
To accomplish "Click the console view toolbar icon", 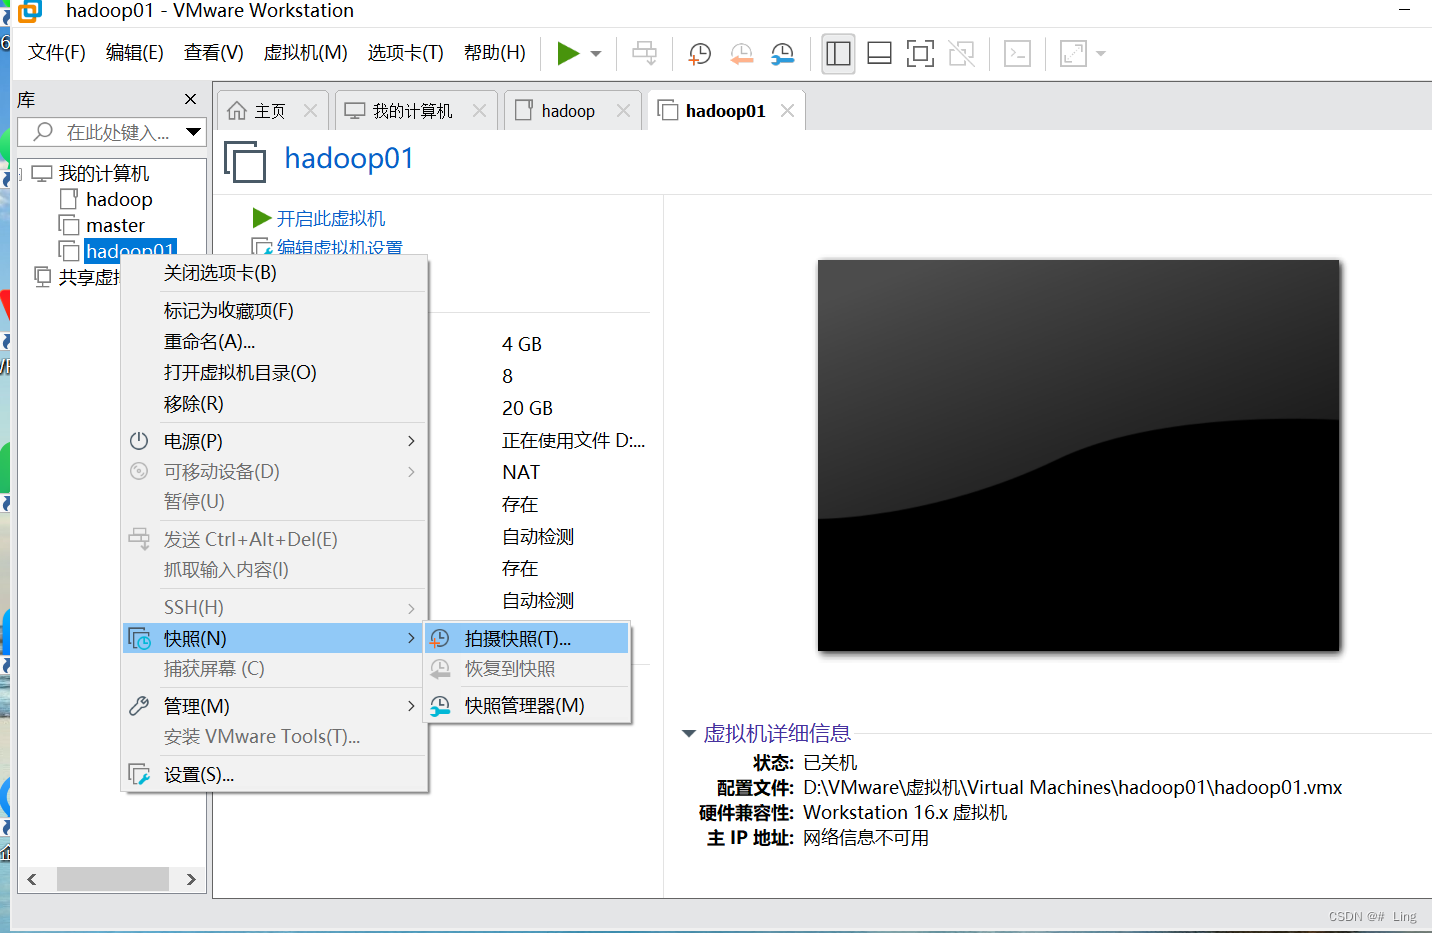I will click(1017, 53).
